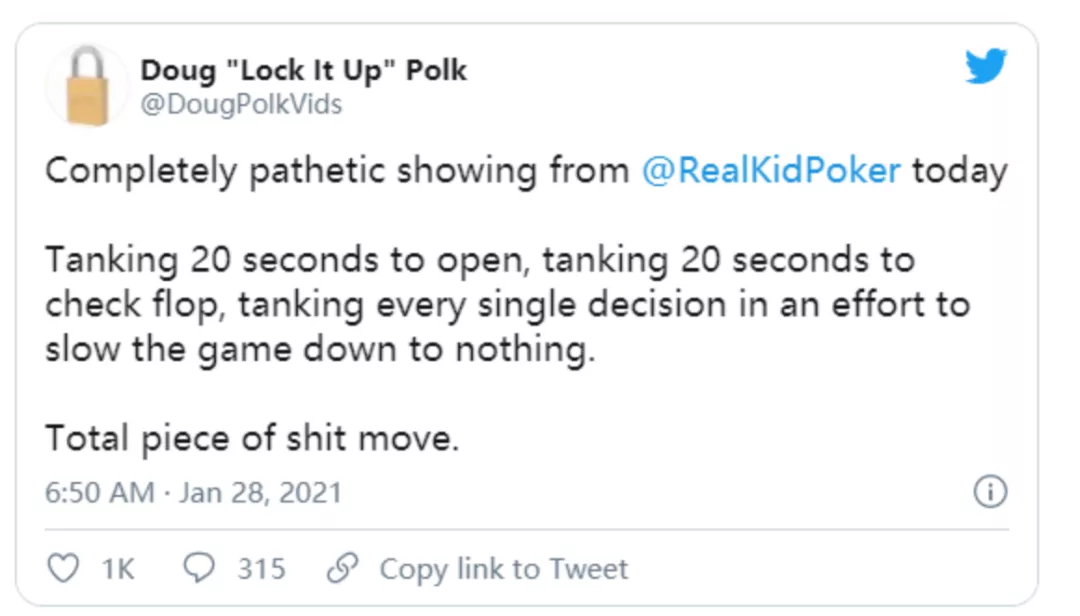The width and height of the screenshot is (1080, 616).
Task: Click the 1K likes count
Action: pos(118,569)
